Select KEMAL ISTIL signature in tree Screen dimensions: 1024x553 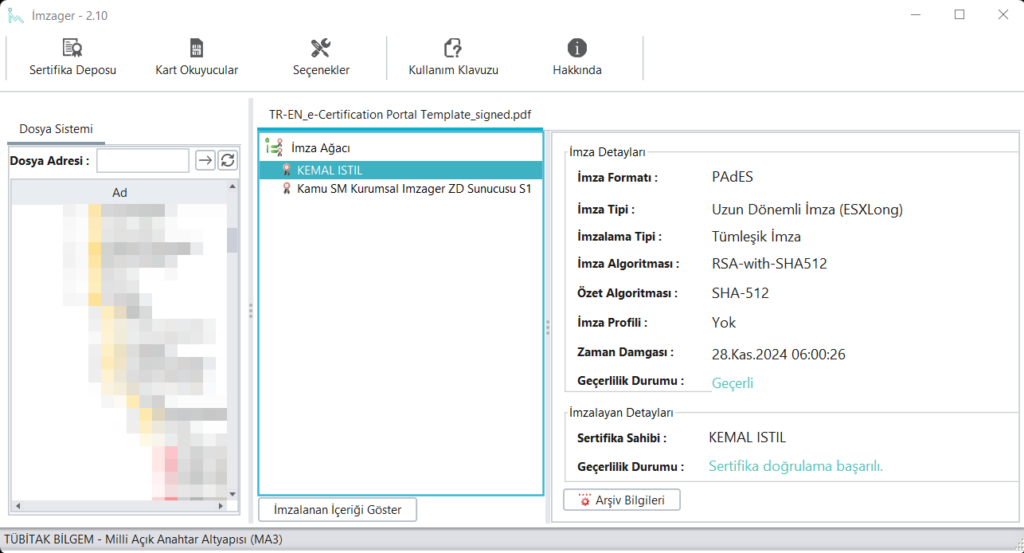coord(400,170)
